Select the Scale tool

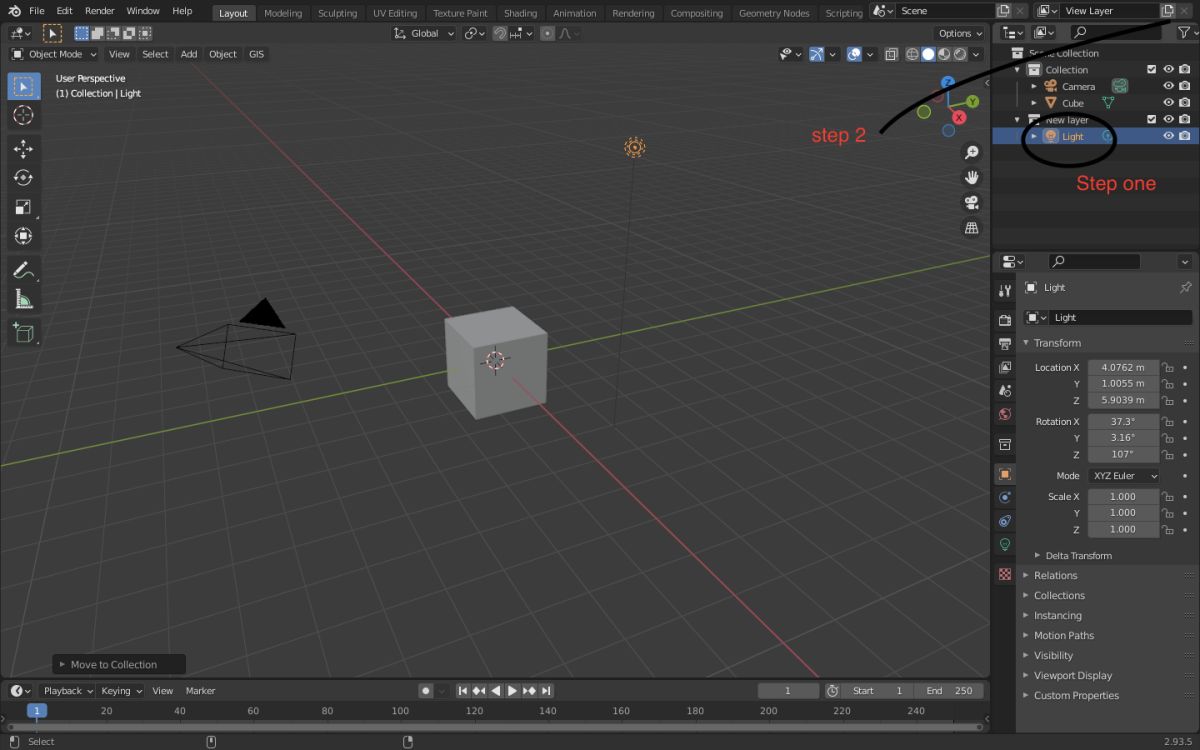(23, 207)
